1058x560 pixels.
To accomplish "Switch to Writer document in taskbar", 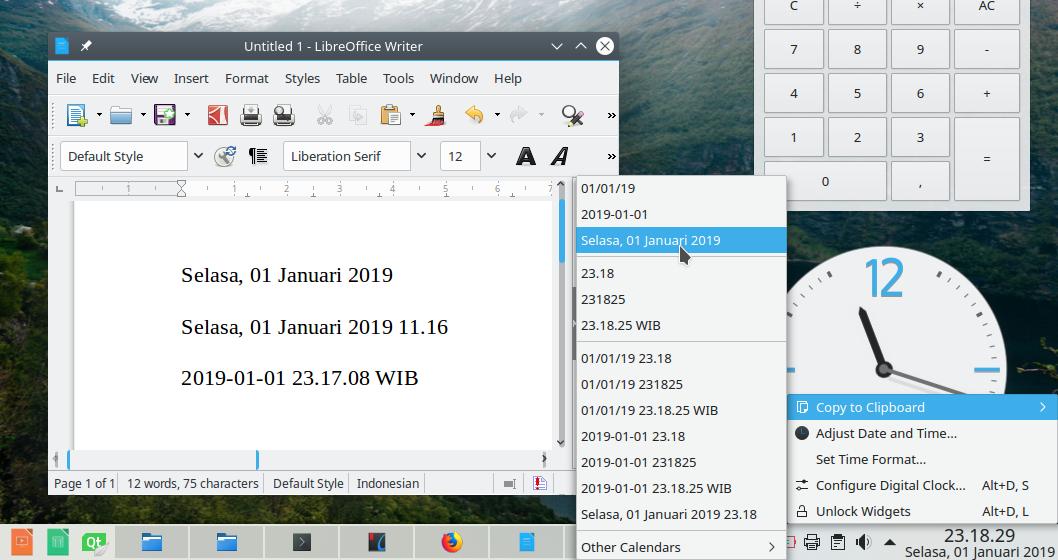I will coord(527,542).
